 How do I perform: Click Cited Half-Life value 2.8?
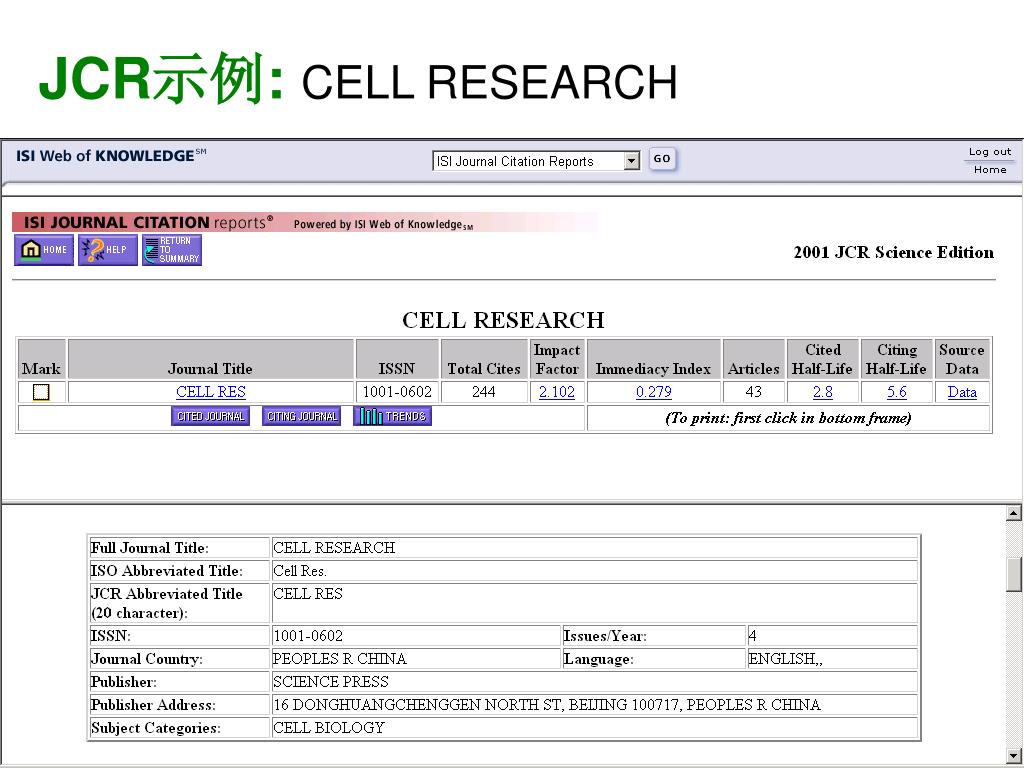click(823, 392)
